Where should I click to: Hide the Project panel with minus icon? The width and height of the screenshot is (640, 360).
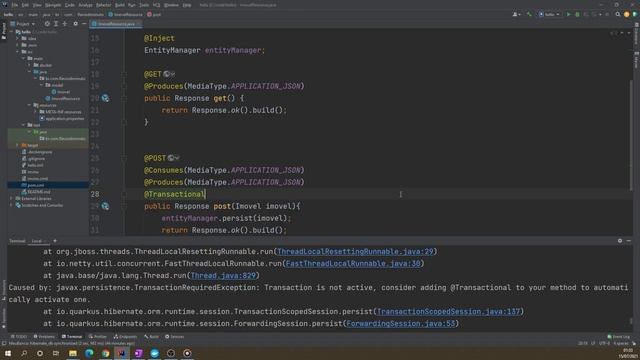pos(84,24)
